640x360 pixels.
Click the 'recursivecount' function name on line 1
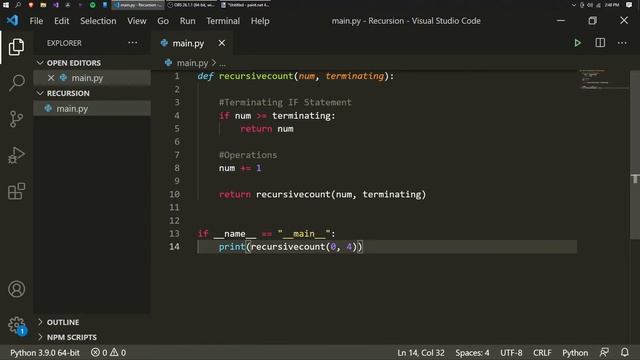point(256,76)
